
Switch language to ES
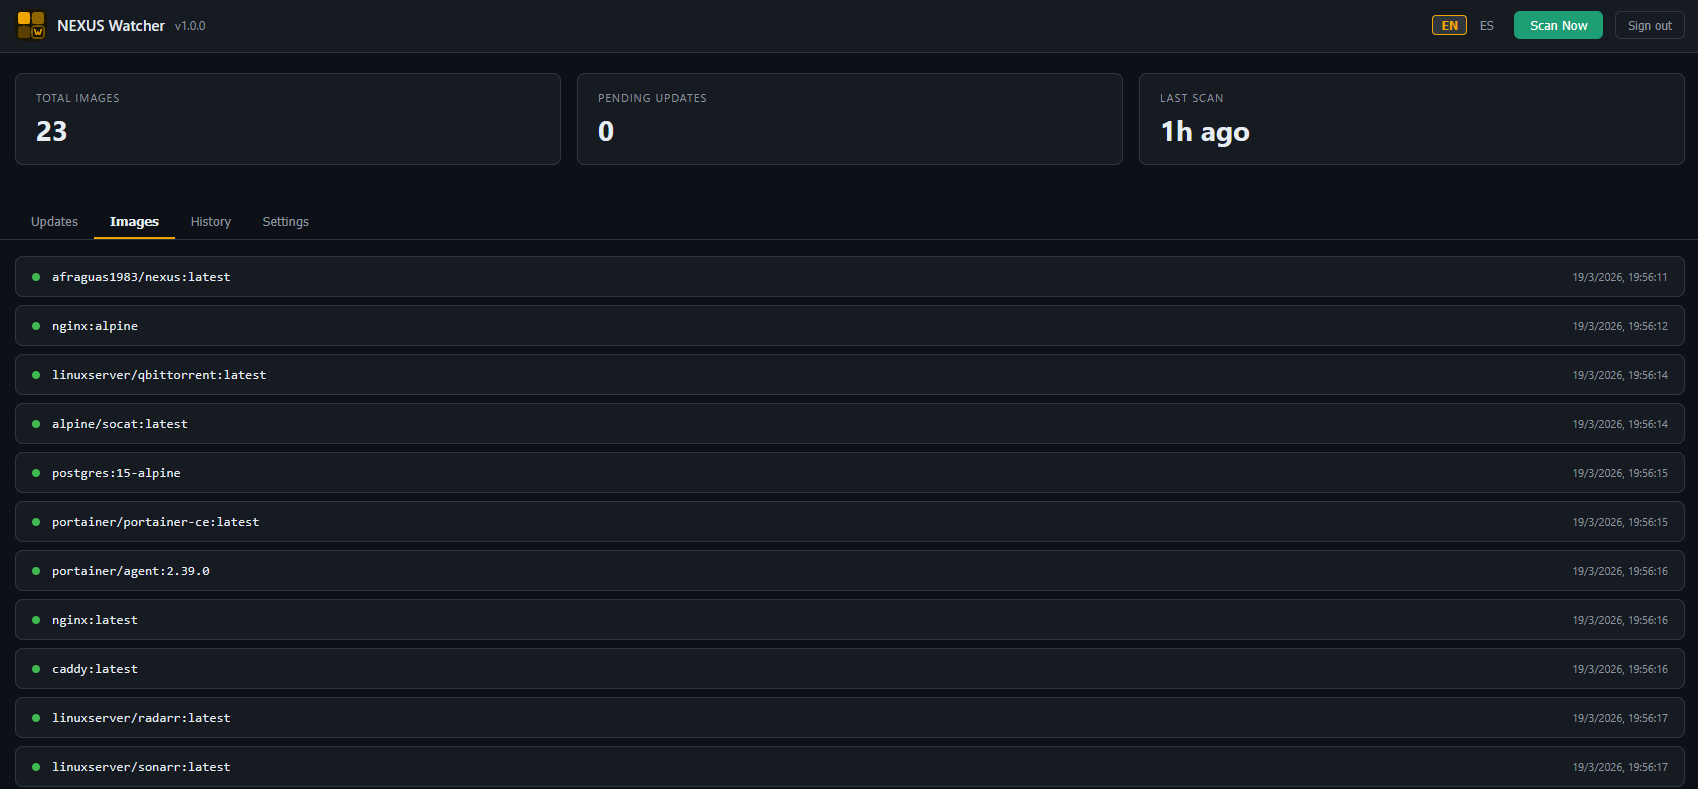1486,26
